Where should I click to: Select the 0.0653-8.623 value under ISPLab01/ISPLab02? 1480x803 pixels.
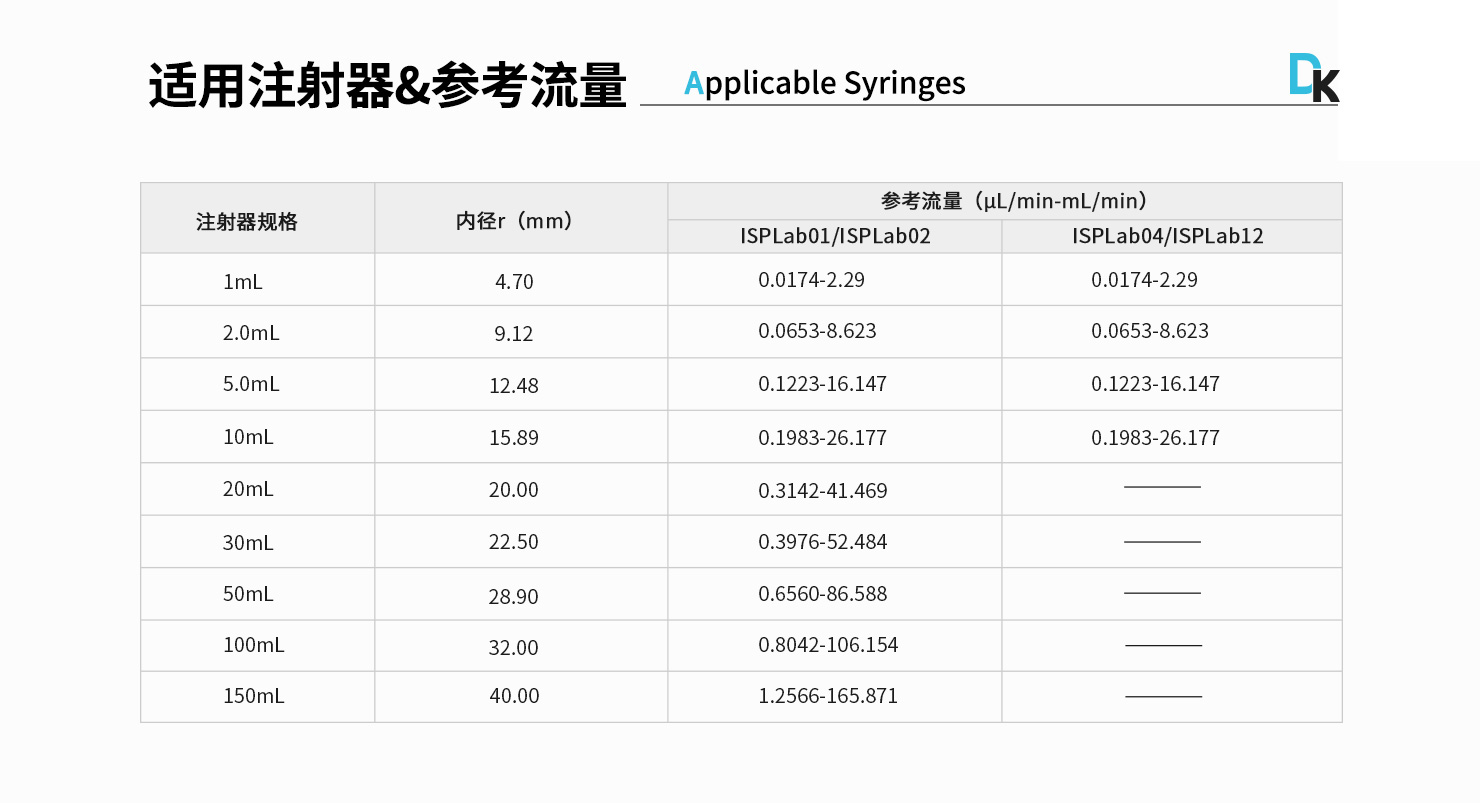tap(817, 331)
